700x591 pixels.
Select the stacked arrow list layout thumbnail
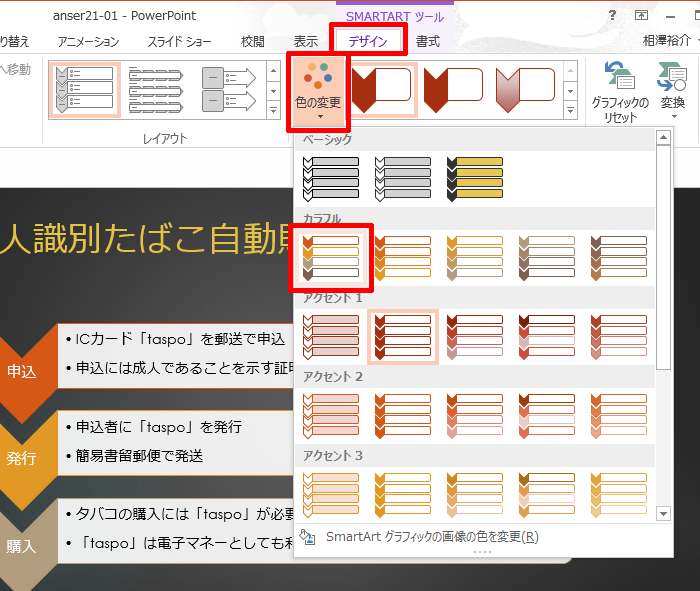coord(156,90)
